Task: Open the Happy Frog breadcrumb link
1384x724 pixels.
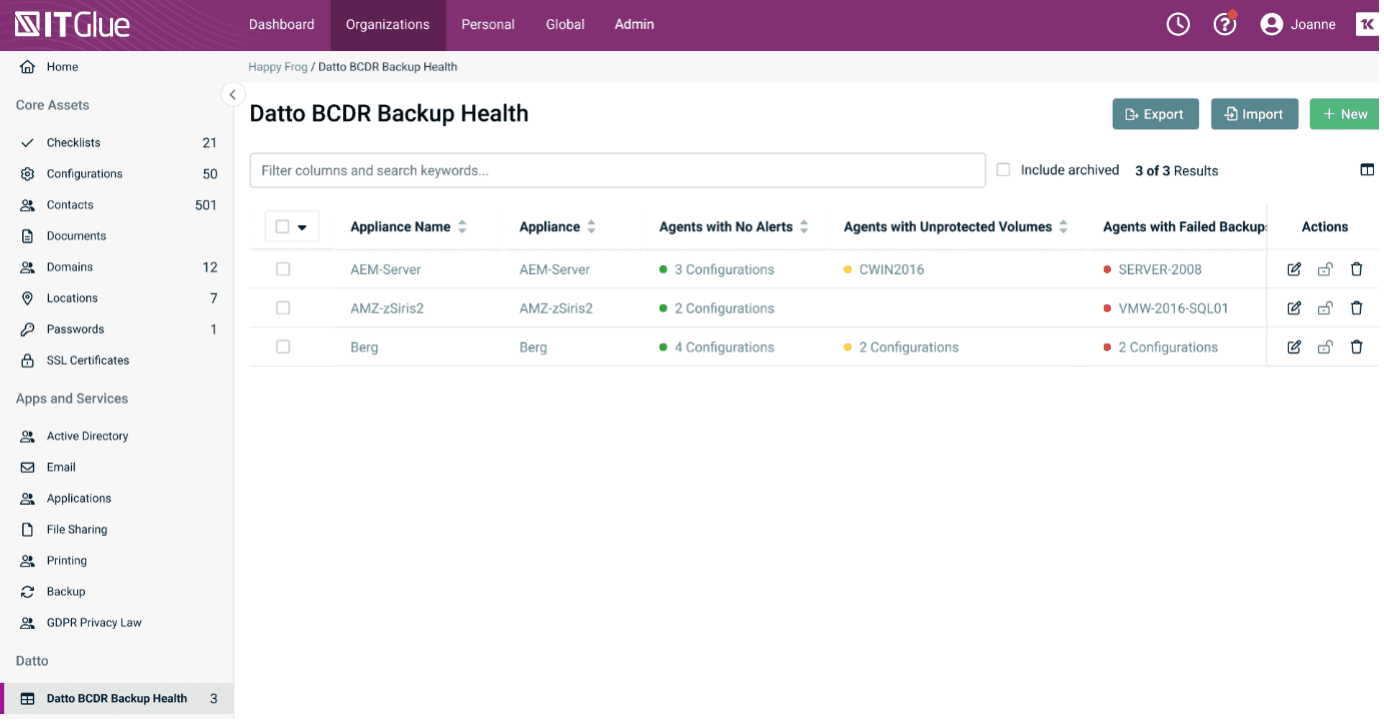Action: click(278, 66)
